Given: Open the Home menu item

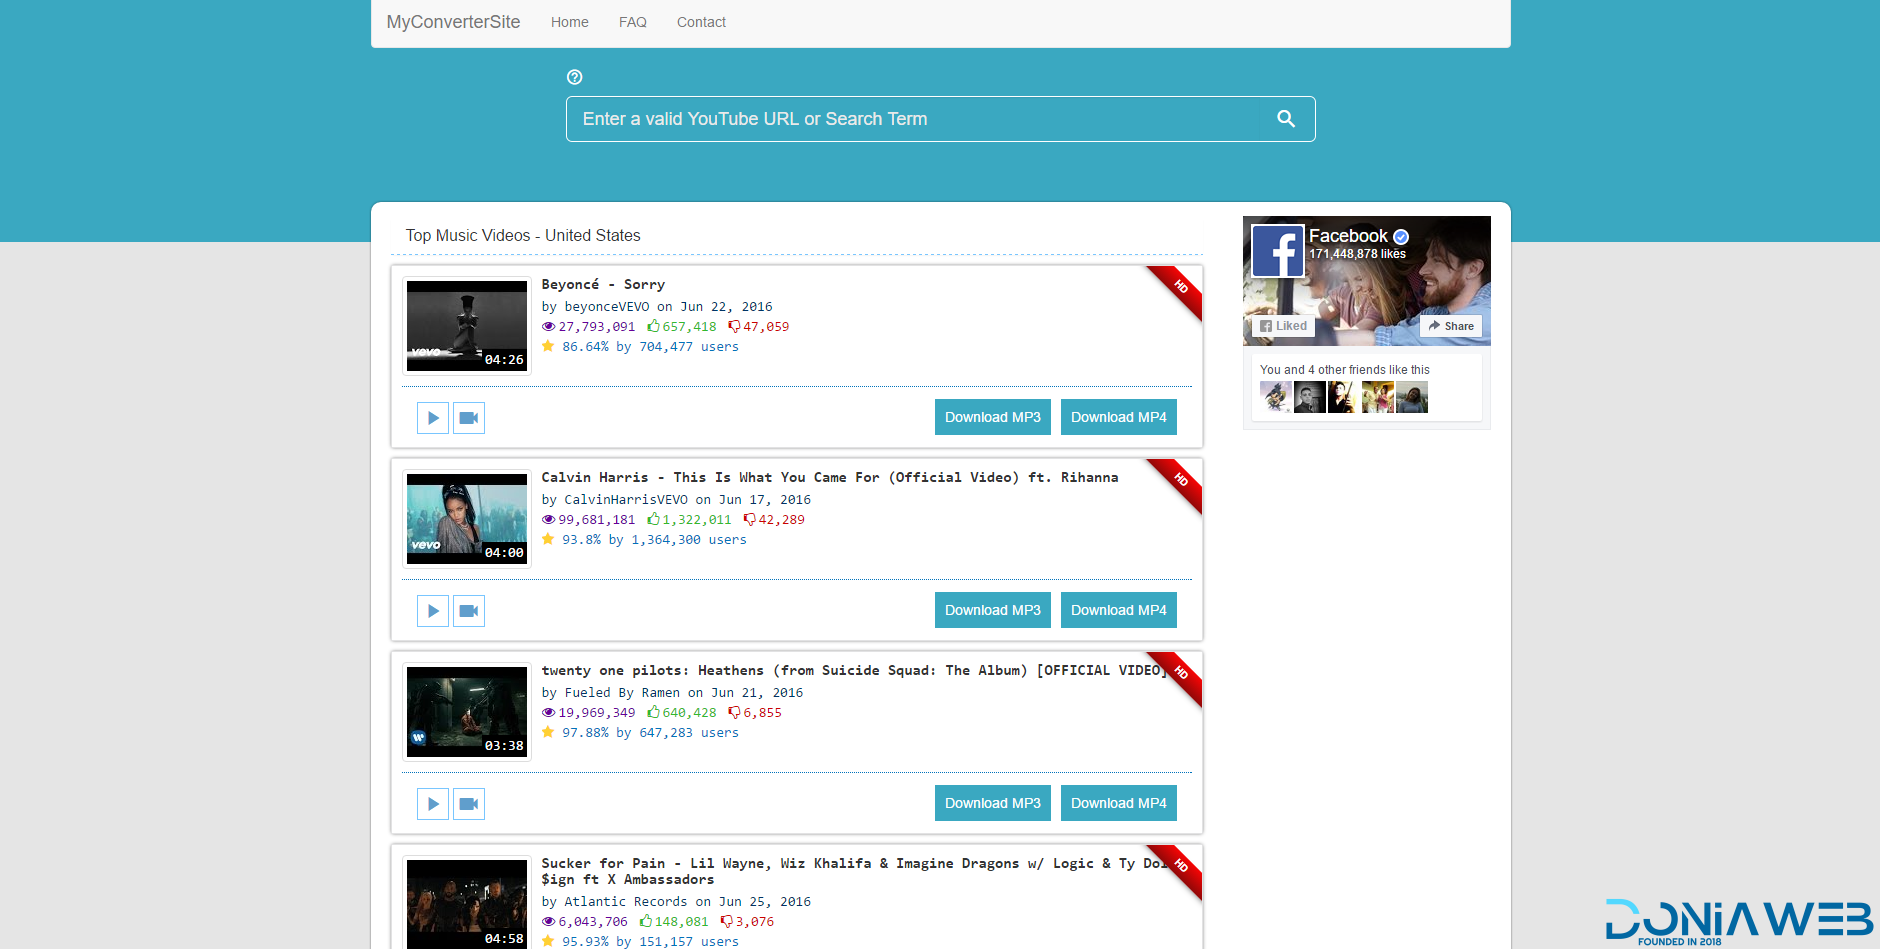Looking at the screenshot, I should (x=569, y=22).
